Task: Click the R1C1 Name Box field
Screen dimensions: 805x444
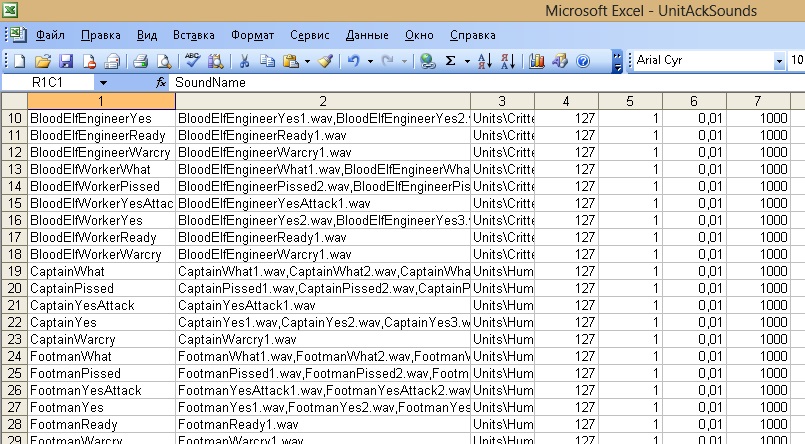Action: coord(48,83)
